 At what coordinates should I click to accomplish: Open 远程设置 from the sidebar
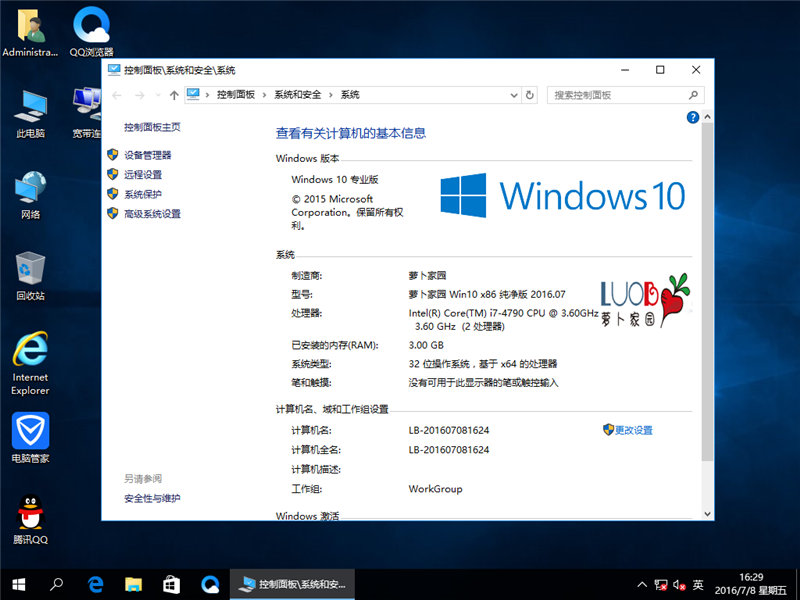click(x=143, y=174)
